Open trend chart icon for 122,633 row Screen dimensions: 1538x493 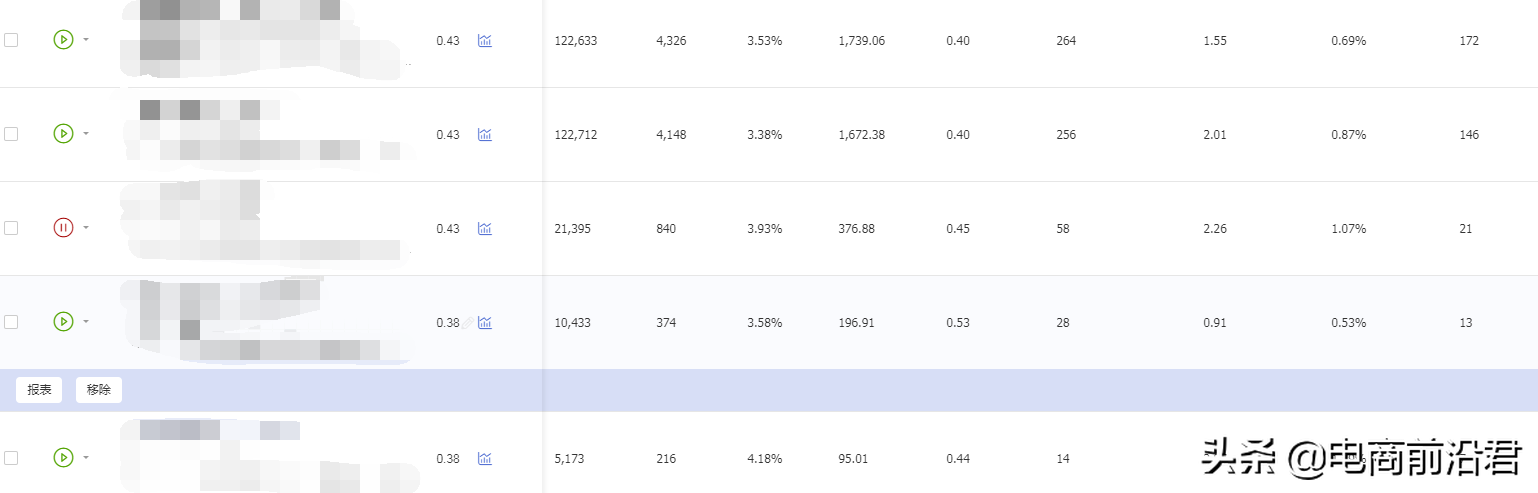point(485,41)
